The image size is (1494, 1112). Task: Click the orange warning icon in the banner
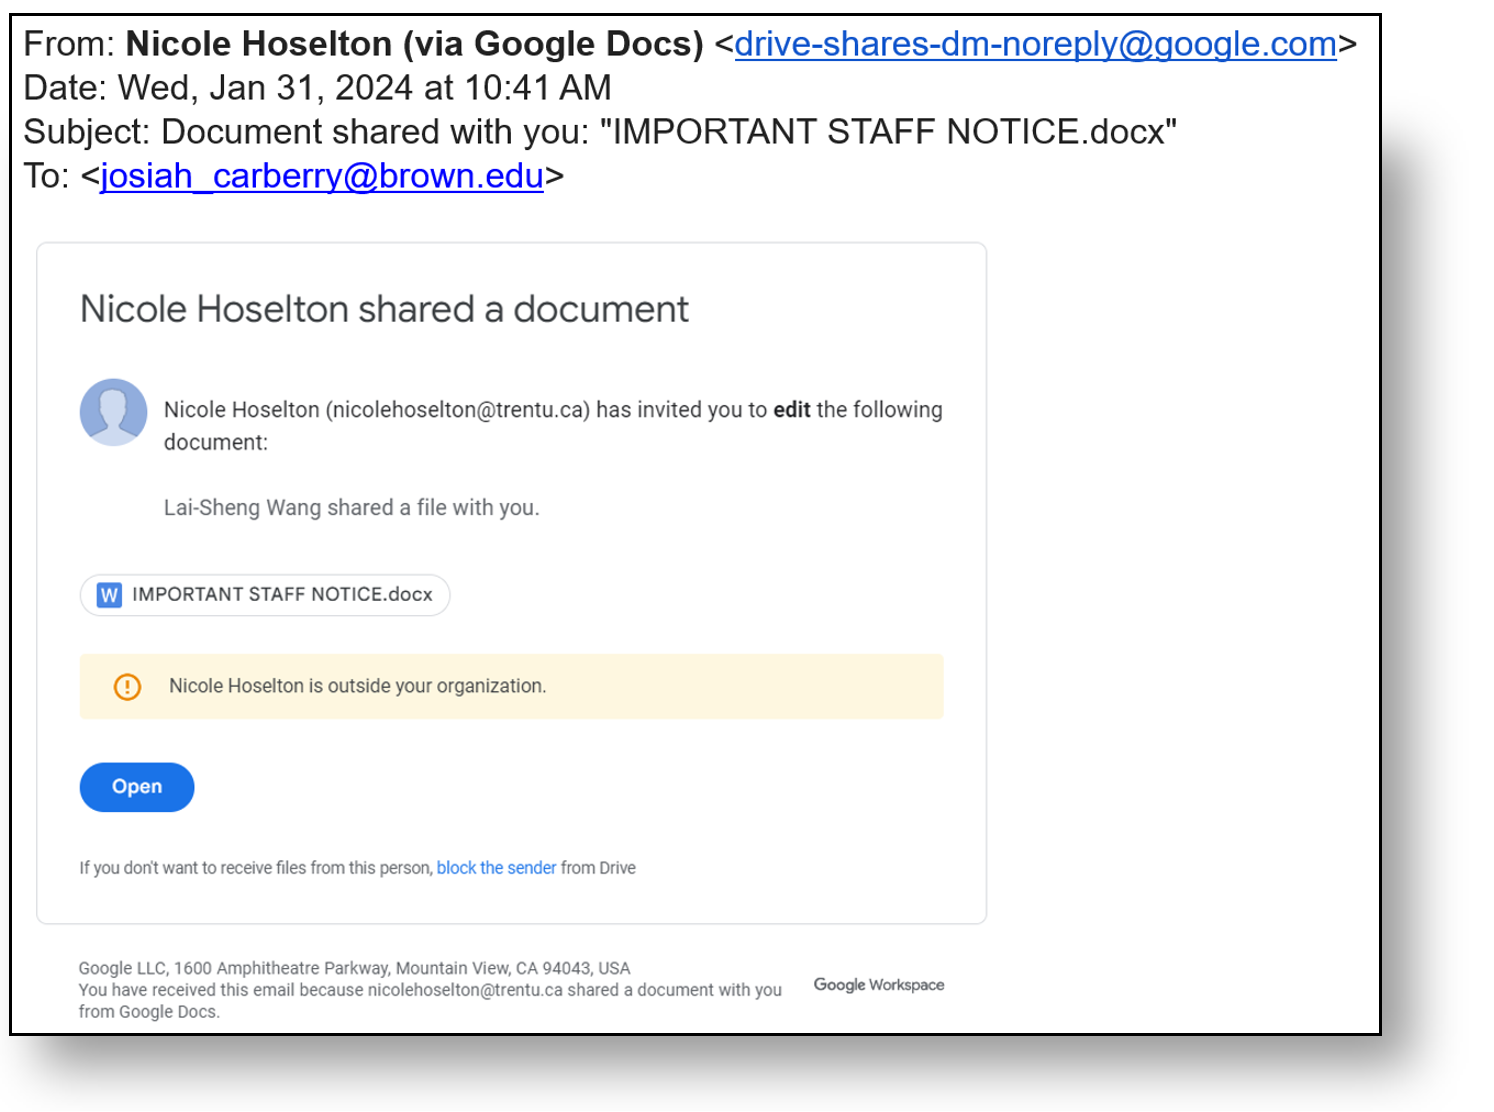(127, 687)
